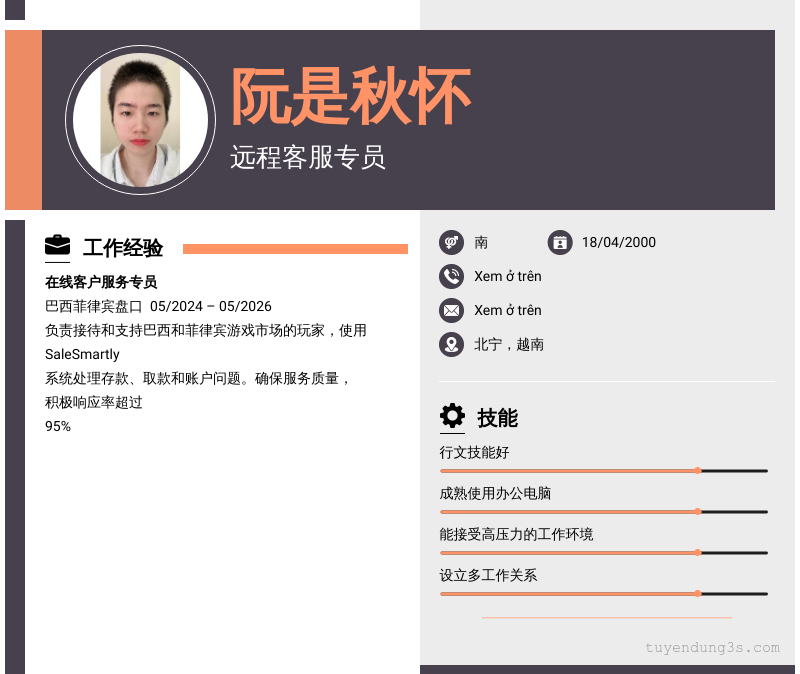Click the gender icon next to 南

(452, 242)
